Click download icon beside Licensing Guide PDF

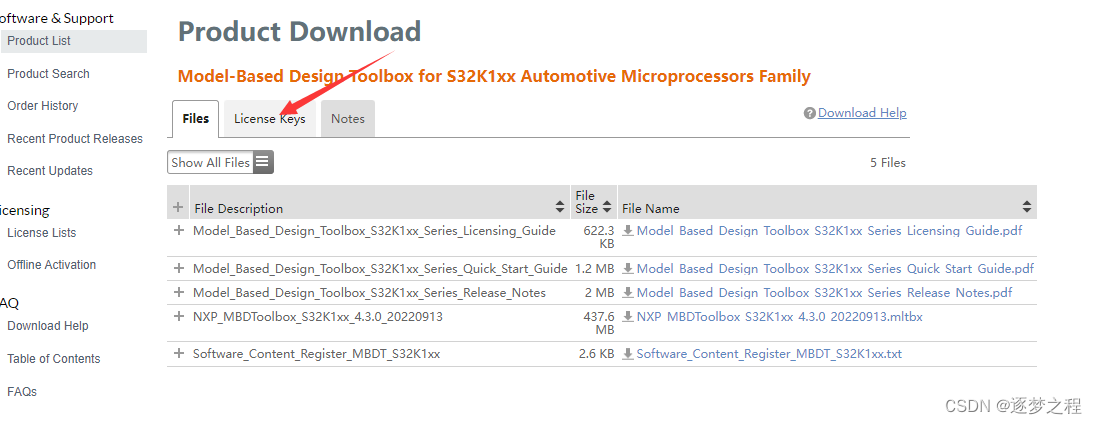coord(628,231)
